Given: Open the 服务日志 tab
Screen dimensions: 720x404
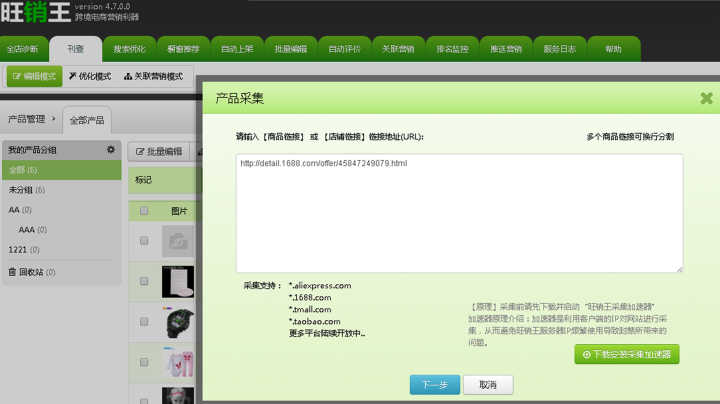Looking at the screenshot, I should click(560, 49).
